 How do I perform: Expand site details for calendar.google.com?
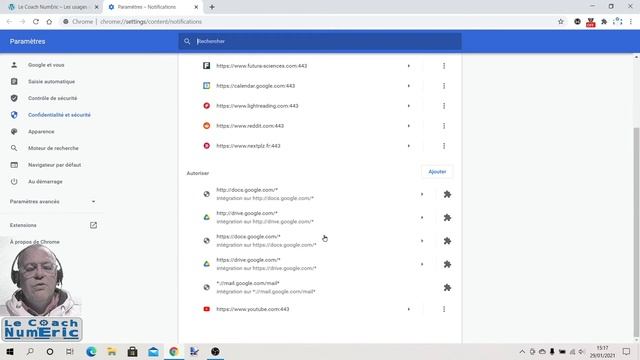(409, 86)
